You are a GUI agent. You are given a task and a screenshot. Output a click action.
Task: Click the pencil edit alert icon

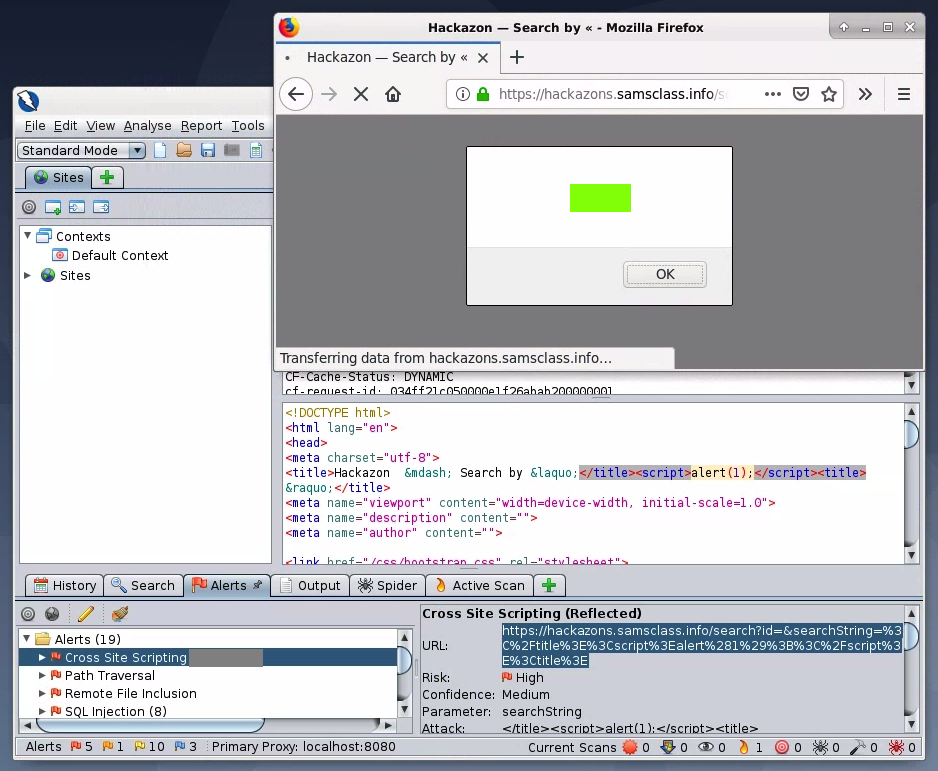86,614
